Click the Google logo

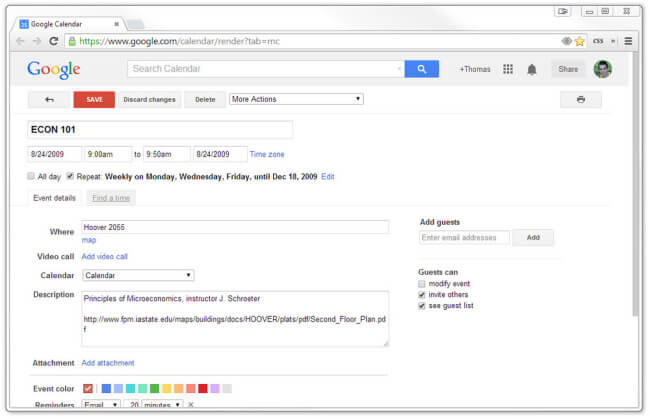[x=53, y=70]
